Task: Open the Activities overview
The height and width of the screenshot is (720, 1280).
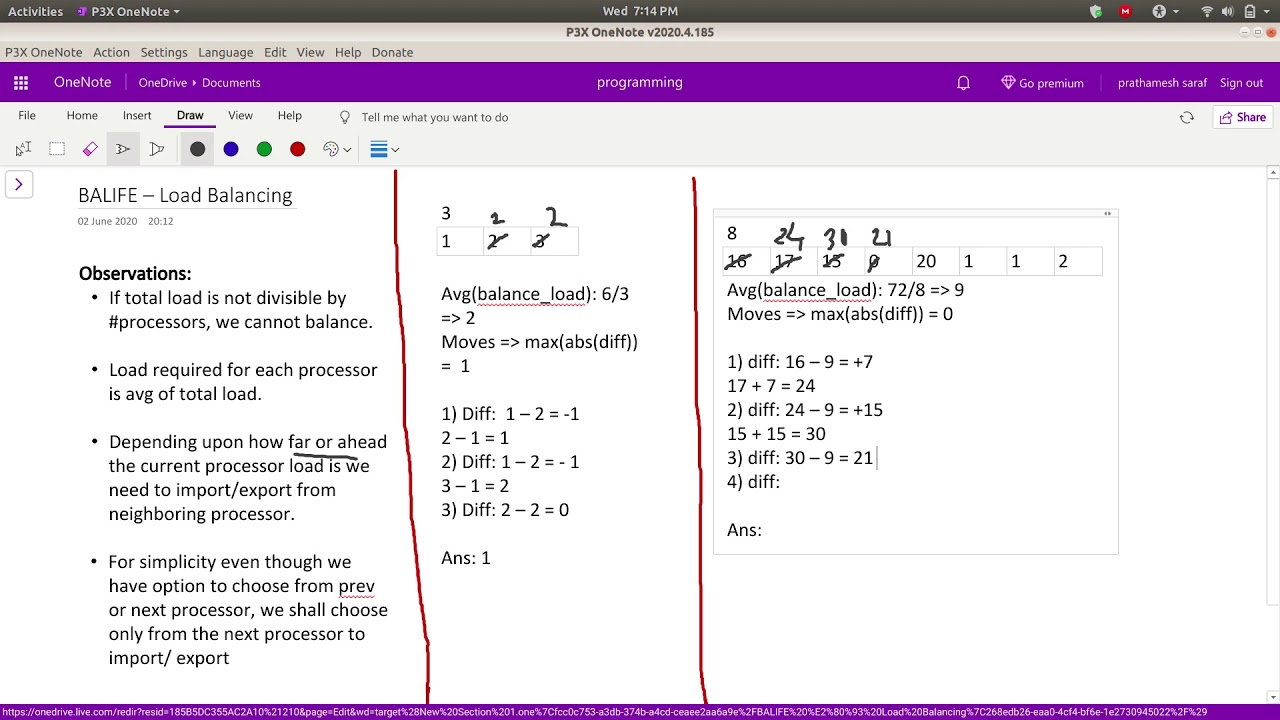Action: [x=36, y=11]
